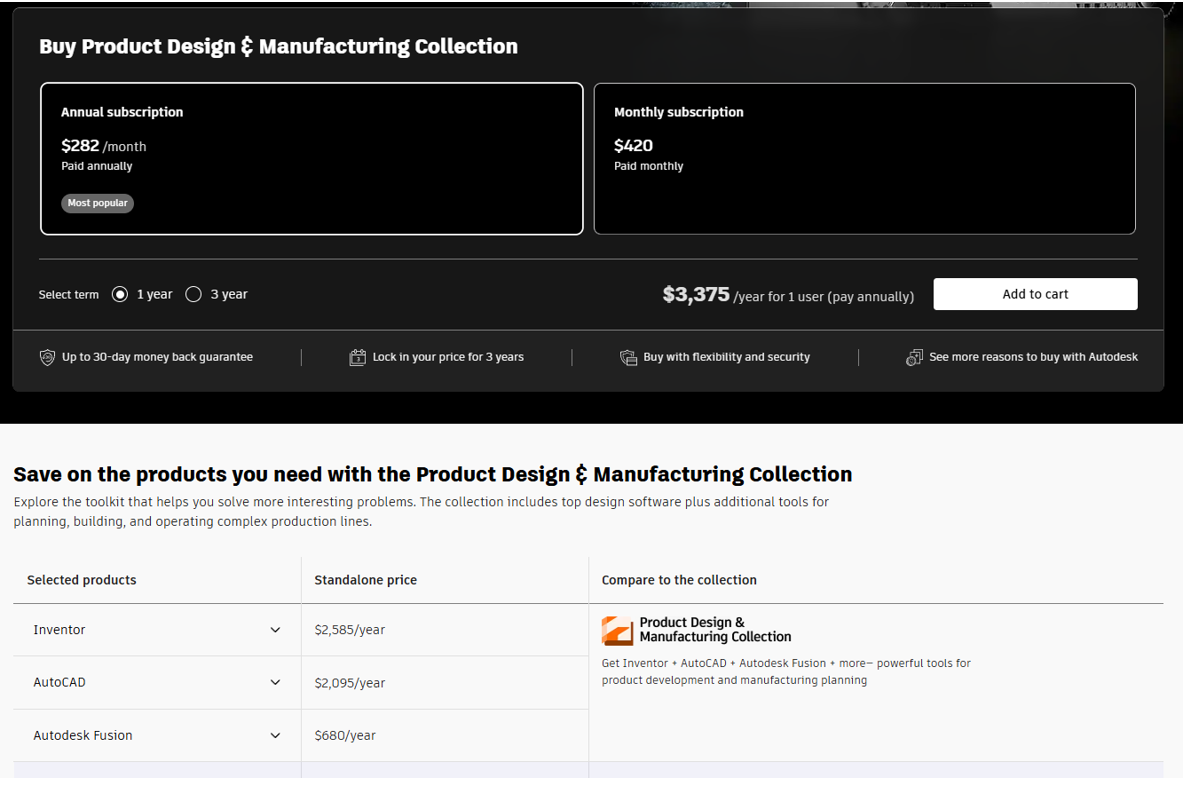The width and height of the screenshot is (1186, 789).
Task: Choose the 1 year term radio button
Action: pyautogui.click(x=120, y=294)
